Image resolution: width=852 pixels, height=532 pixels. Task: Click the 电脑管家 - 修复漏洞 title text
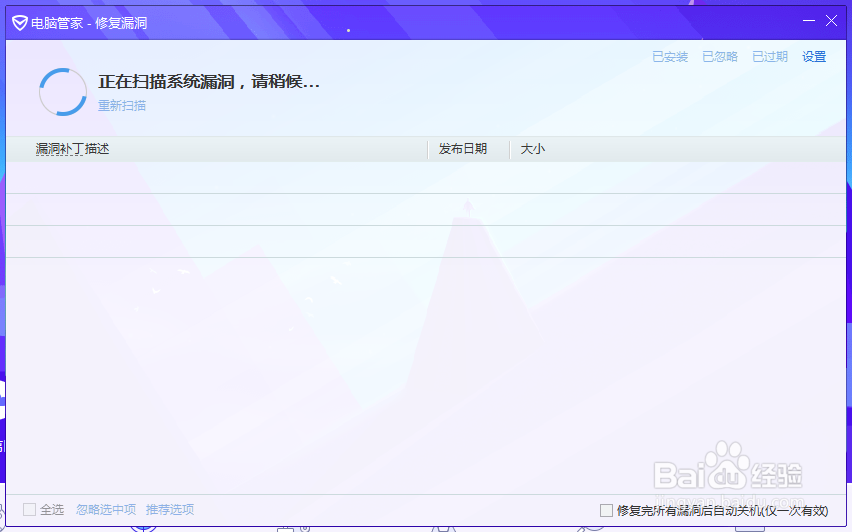click(x=89, y=23)
